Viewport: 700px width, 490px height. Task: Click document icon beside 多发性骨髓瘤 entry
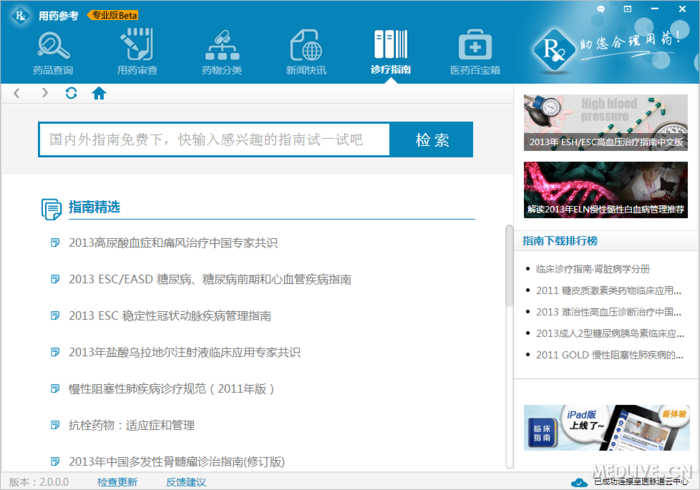click(x=55, y=461)
